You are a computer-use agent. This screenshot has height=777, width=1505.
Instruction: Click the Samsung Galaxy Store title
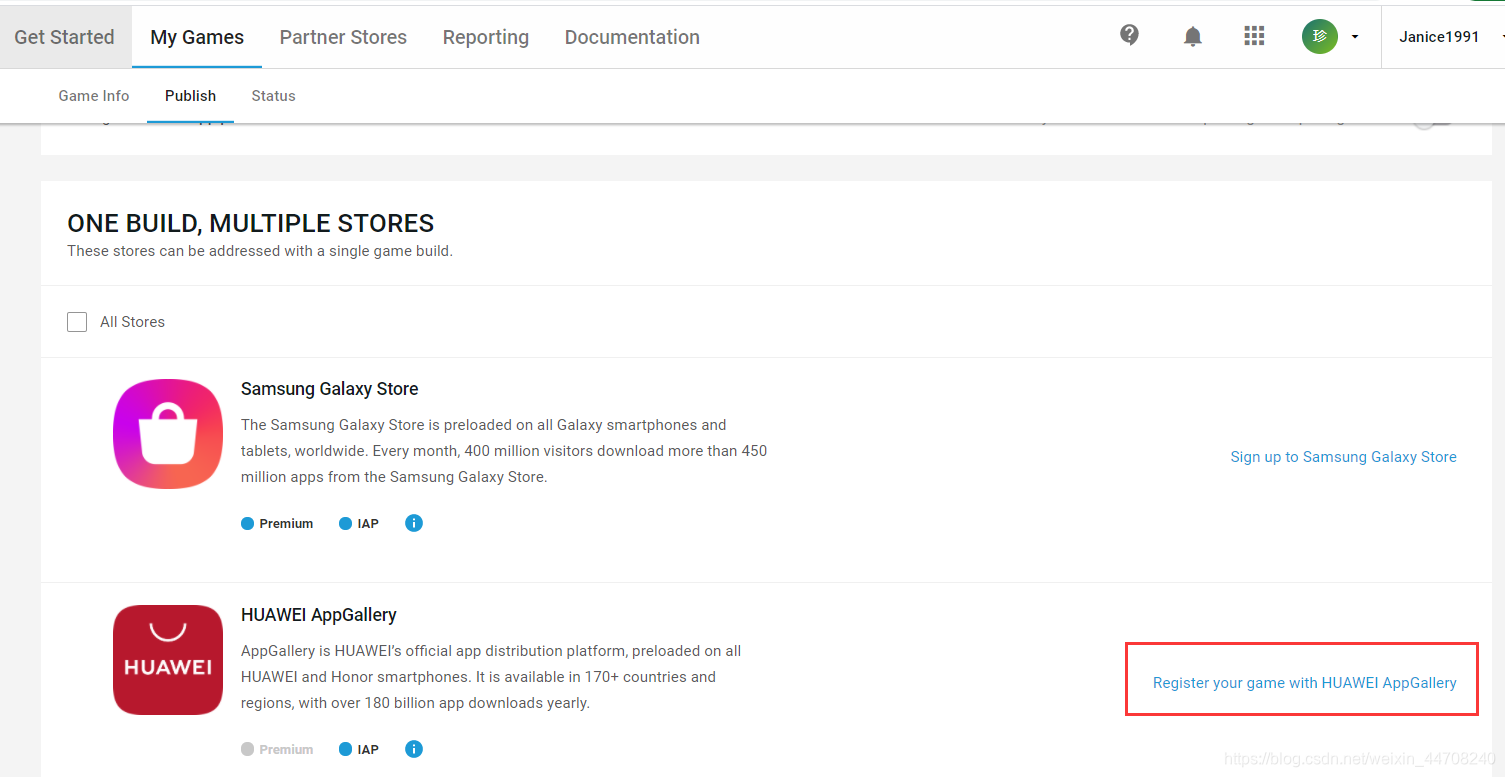coord(330,389)
